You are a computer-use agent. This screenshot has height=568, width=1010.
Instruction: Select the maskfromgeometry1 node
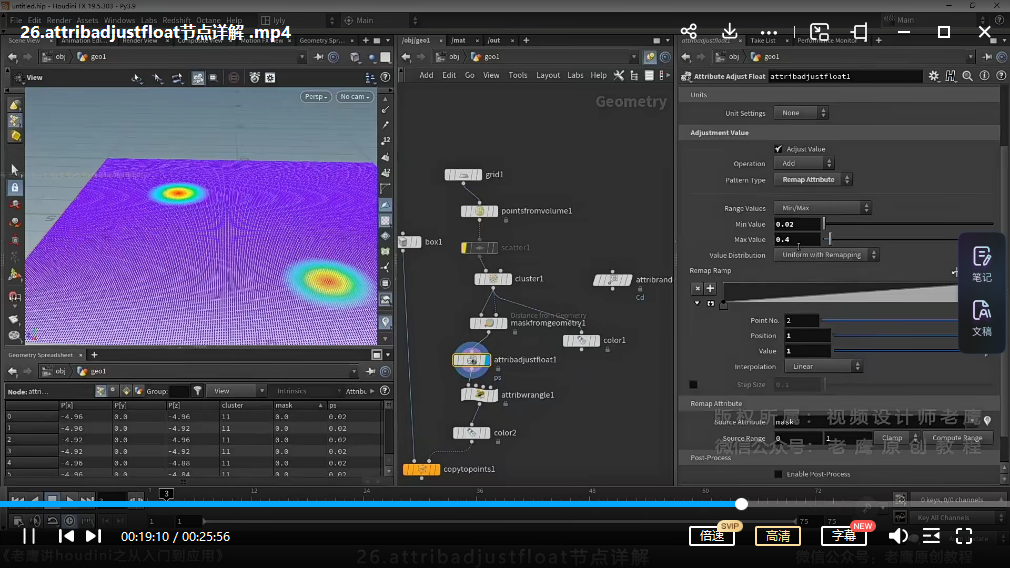click(488, 323)
